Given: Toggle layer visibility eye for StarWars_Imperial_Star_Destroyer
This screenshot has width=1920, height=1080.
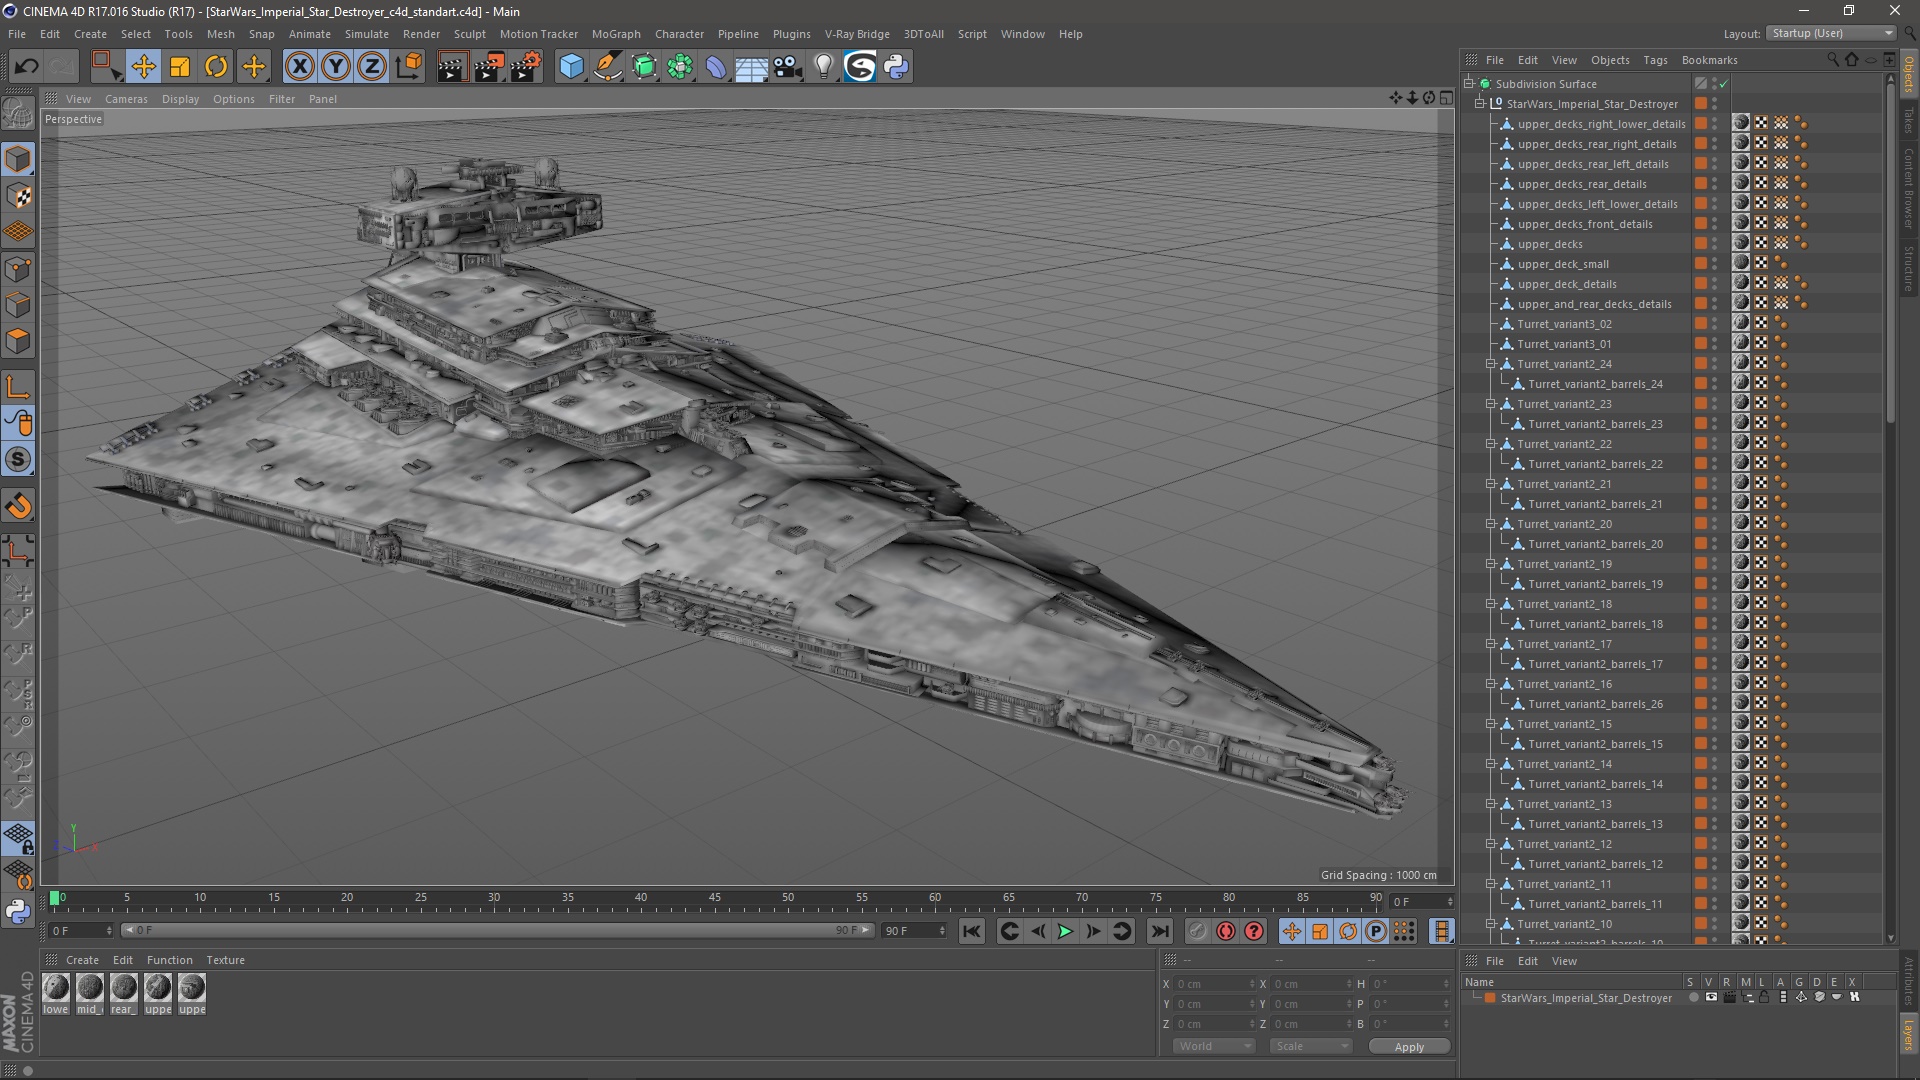Looking at the screenshot, I should pyautogui.click(x=1711, y=997).
